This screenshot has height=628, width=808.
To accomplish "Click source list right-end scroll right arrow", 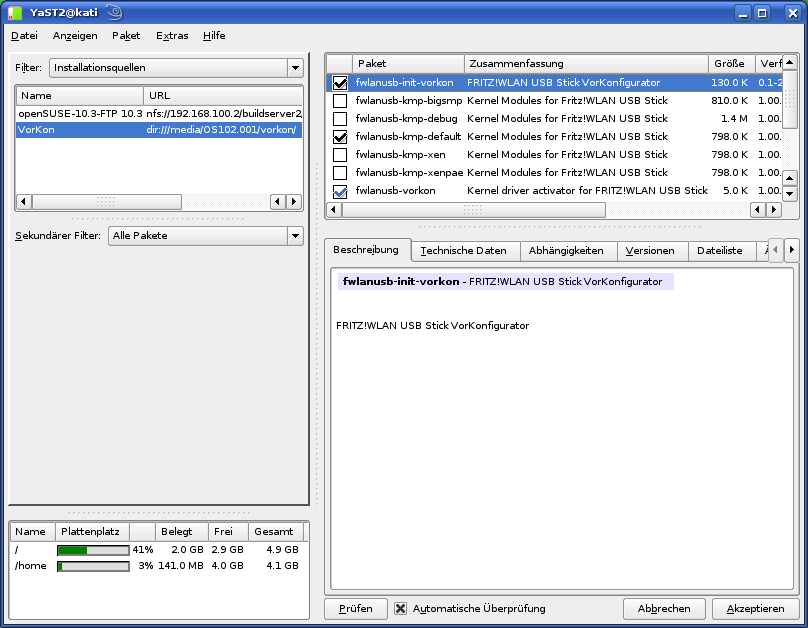I will 294,201.
